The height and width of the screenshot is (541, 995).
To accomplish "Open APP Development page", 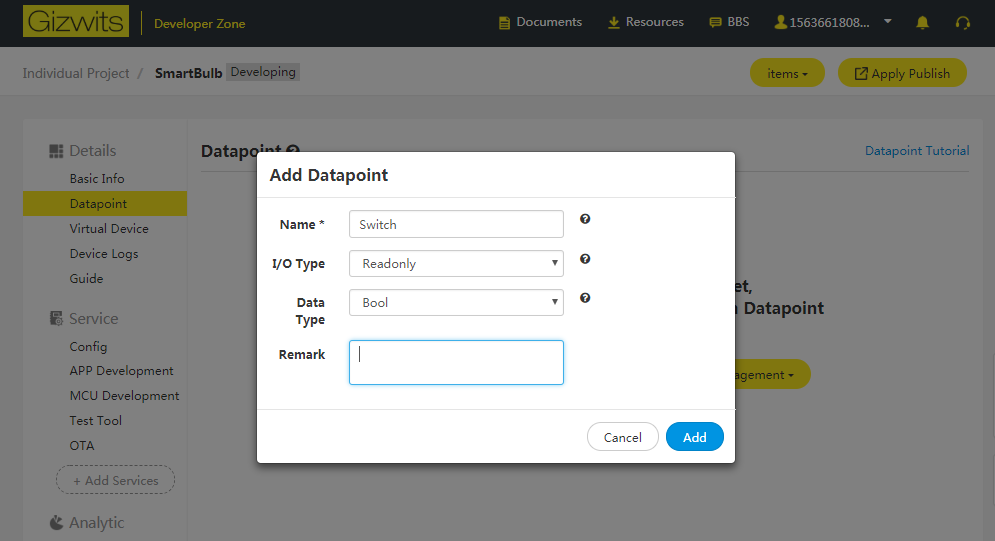I will pyautogui.click(x=121, y=370).
